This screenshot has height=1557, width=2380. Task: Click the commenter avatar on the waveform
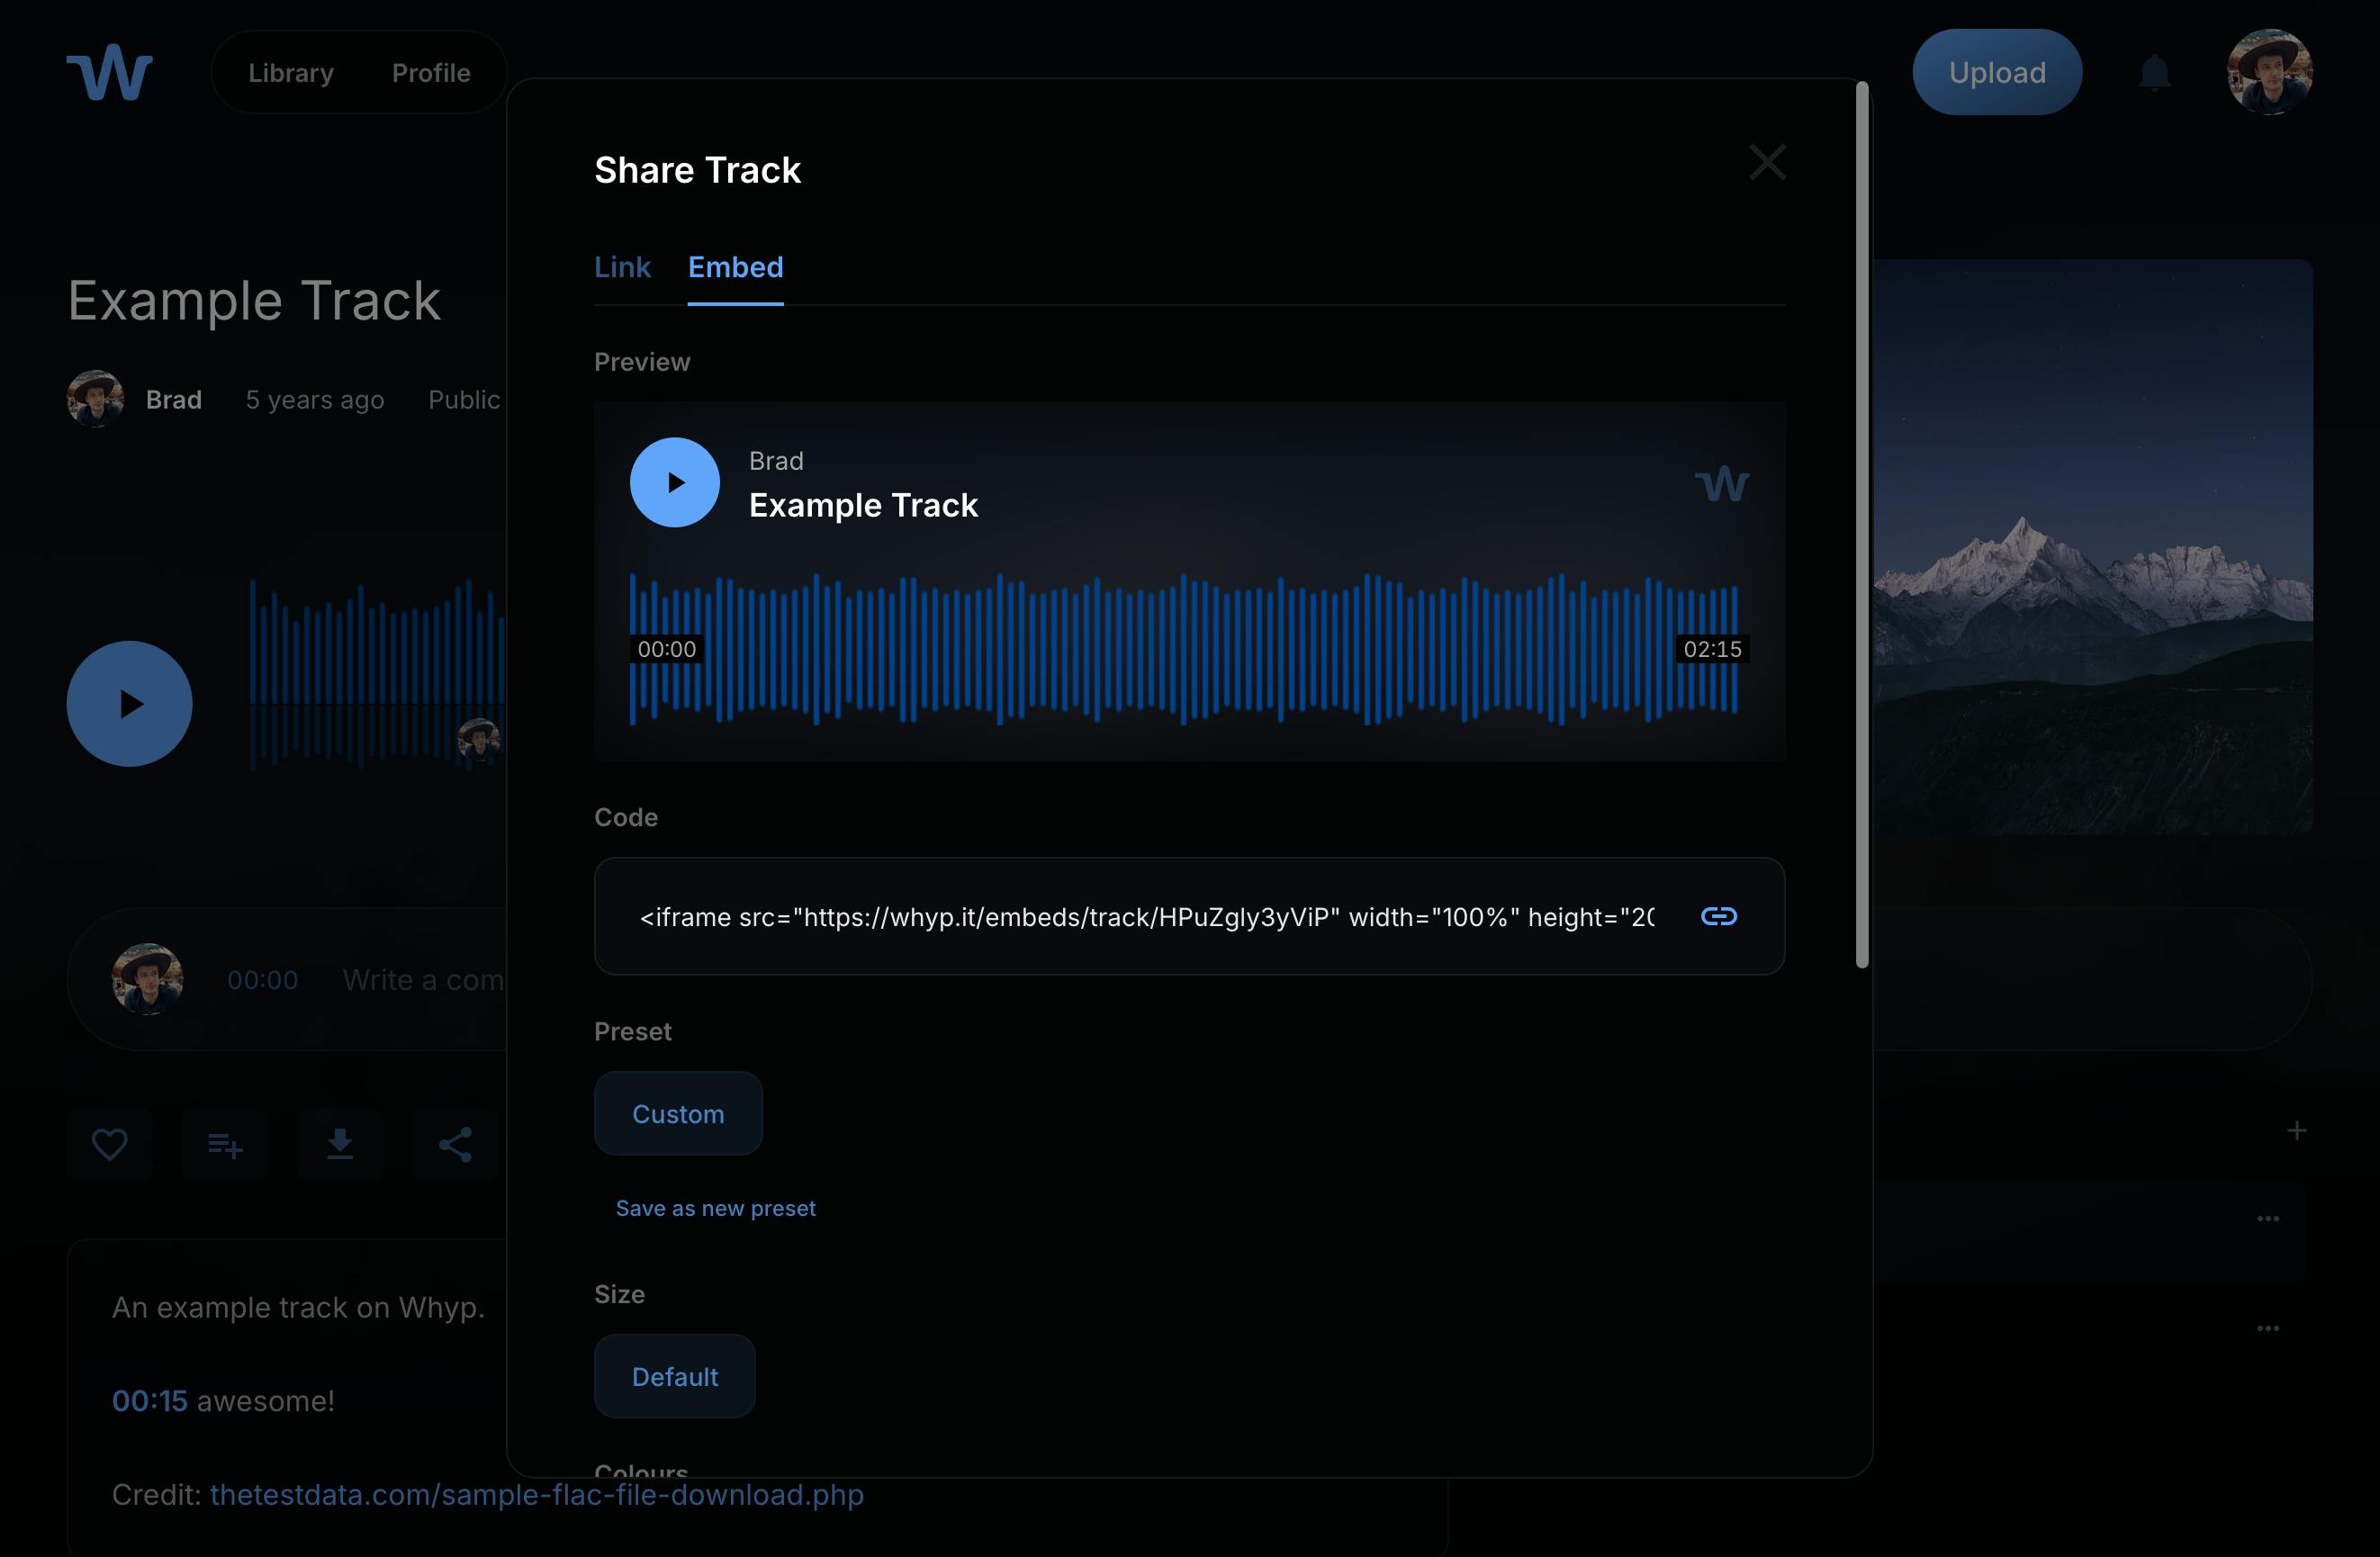coord(478,740)
